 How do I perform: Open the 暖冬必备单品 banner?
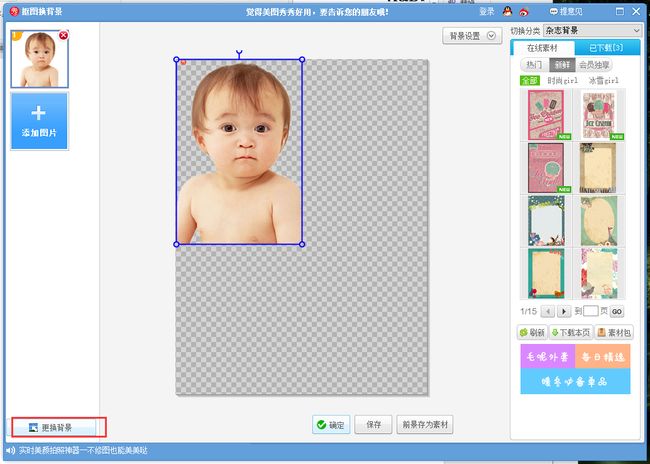(575, 381)
